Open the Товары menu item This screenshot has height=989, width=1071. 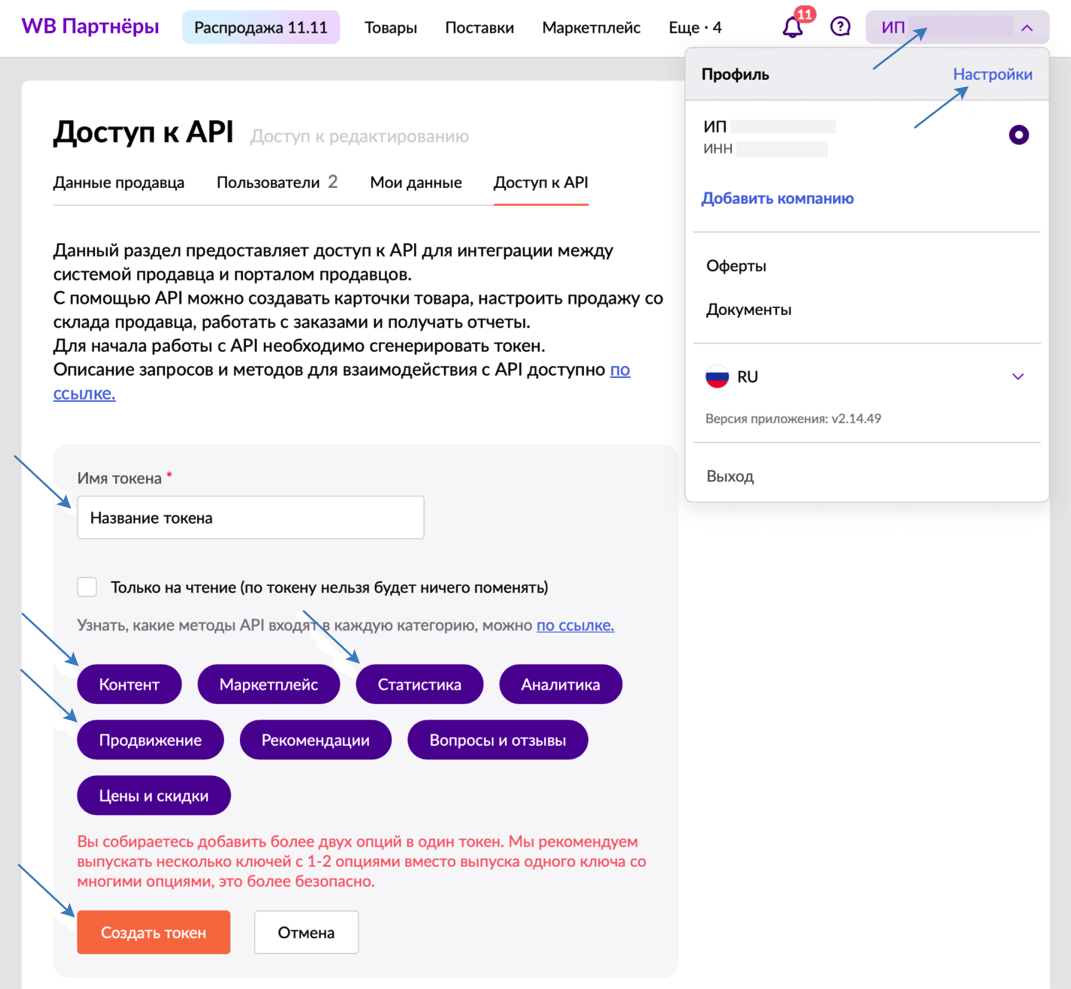pos(390,27)
